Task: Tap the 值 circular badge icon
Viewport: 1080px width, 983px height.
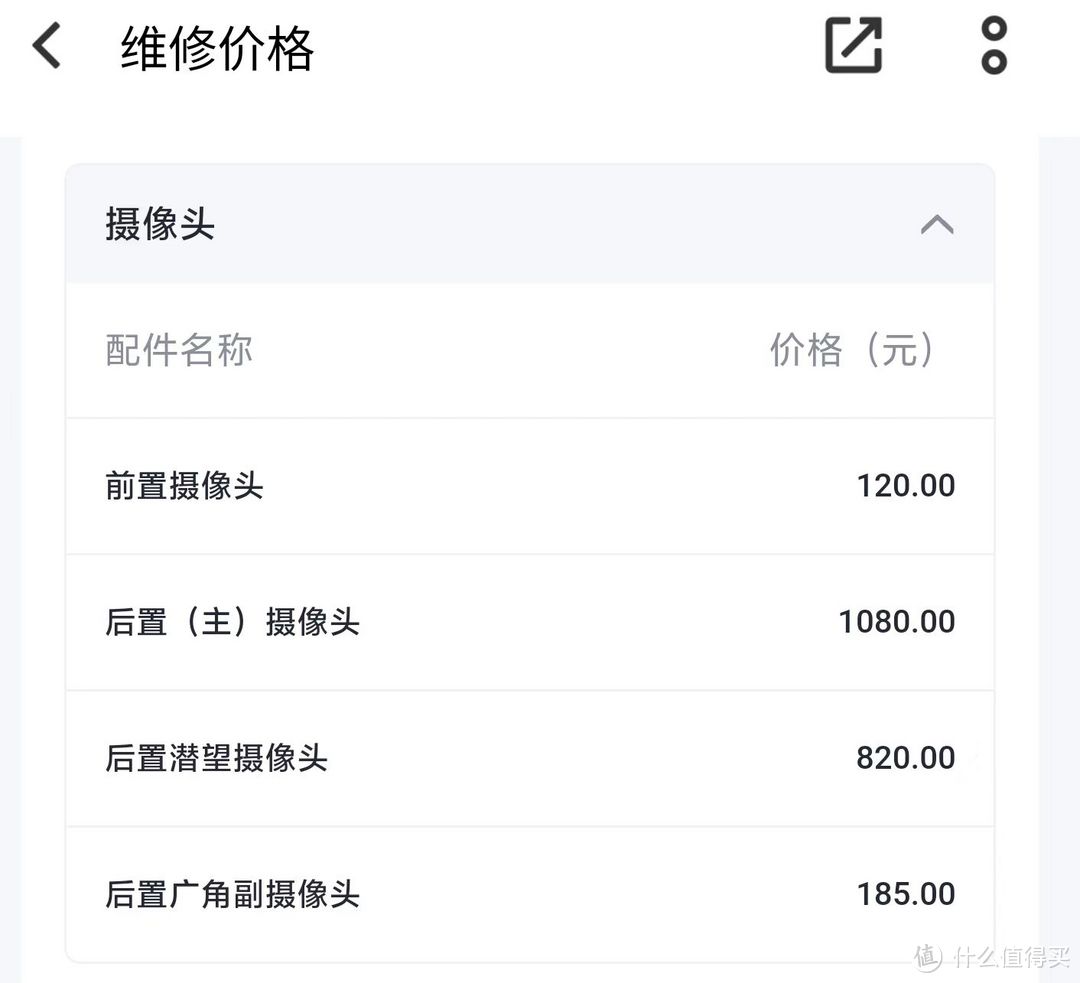Action: [925, 957]
